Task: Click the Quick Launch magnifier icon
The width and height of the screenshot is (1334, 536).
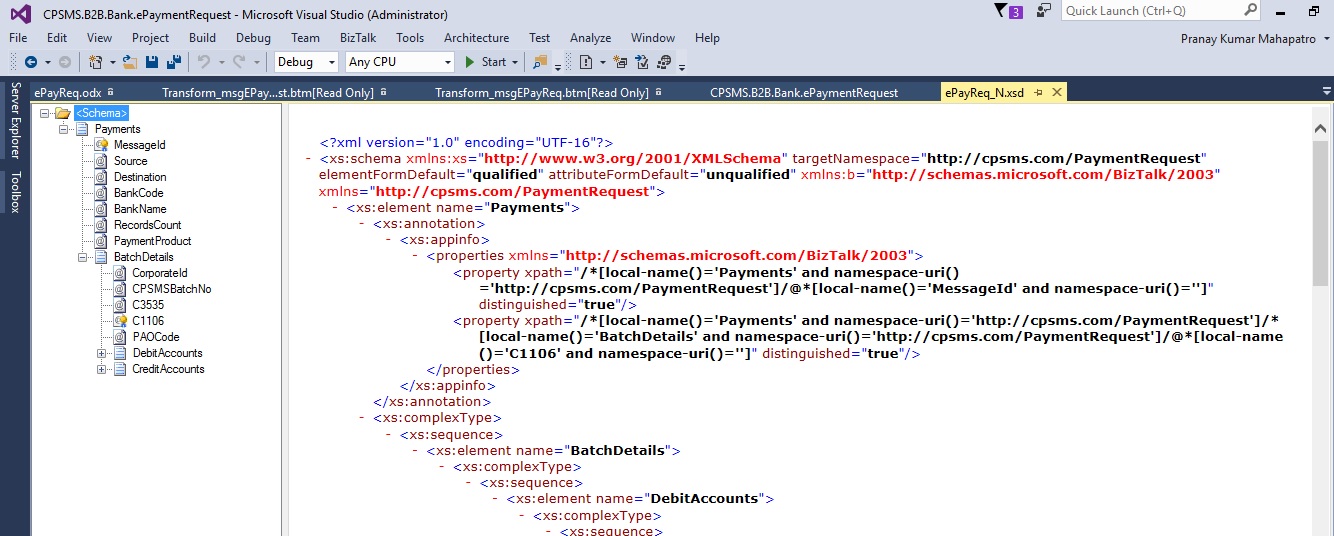Action: point(1250,11)
